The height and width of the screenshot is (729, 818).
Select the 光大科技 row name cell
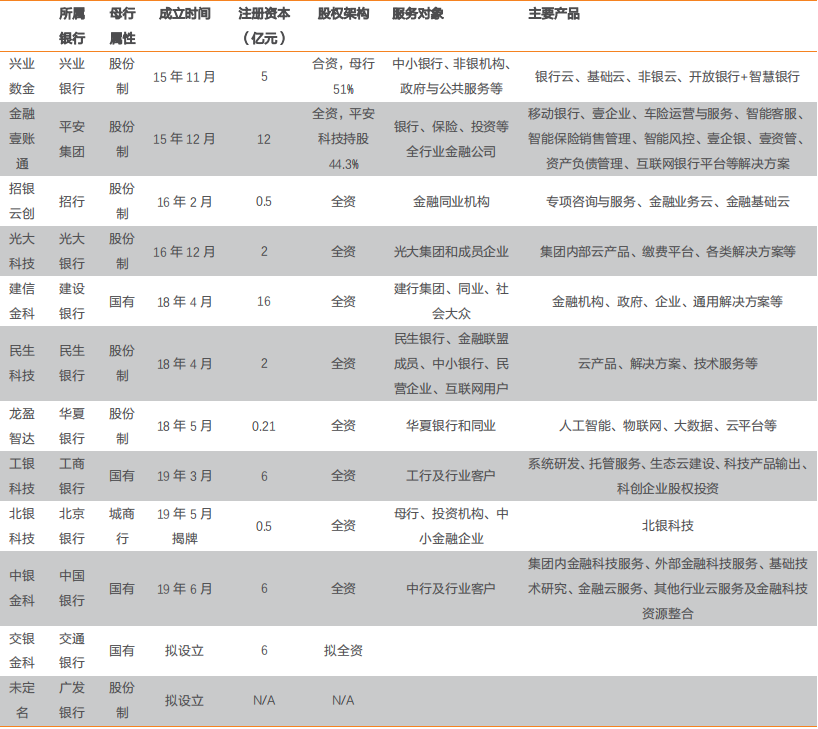tap(22, 252)
